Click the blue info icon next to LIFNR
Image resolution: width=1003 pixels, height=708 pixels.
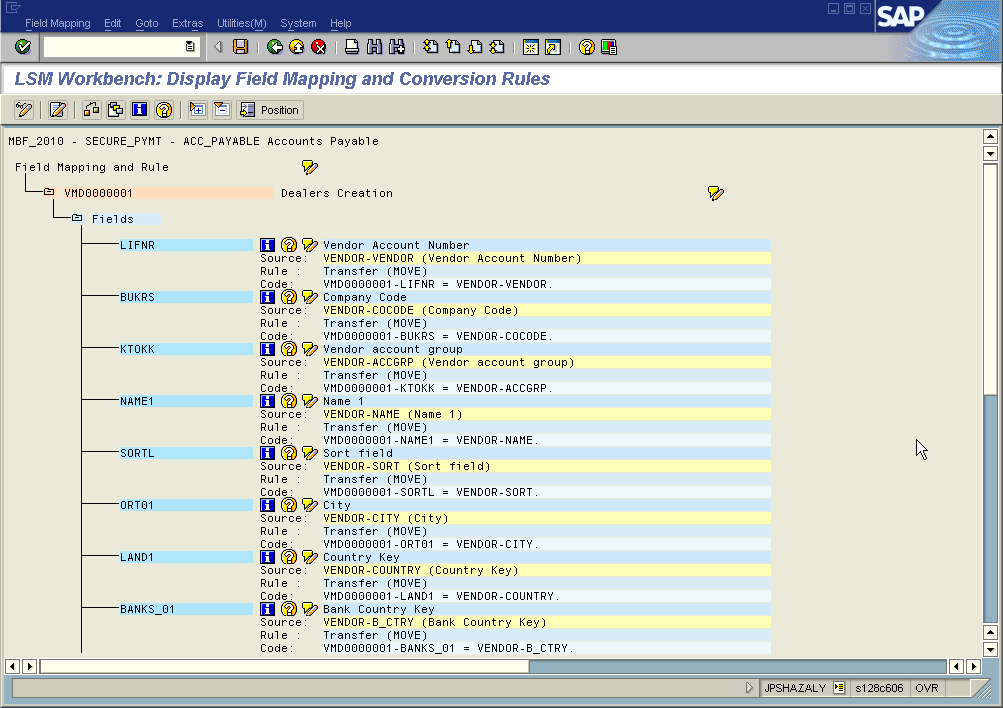(266, 244)
